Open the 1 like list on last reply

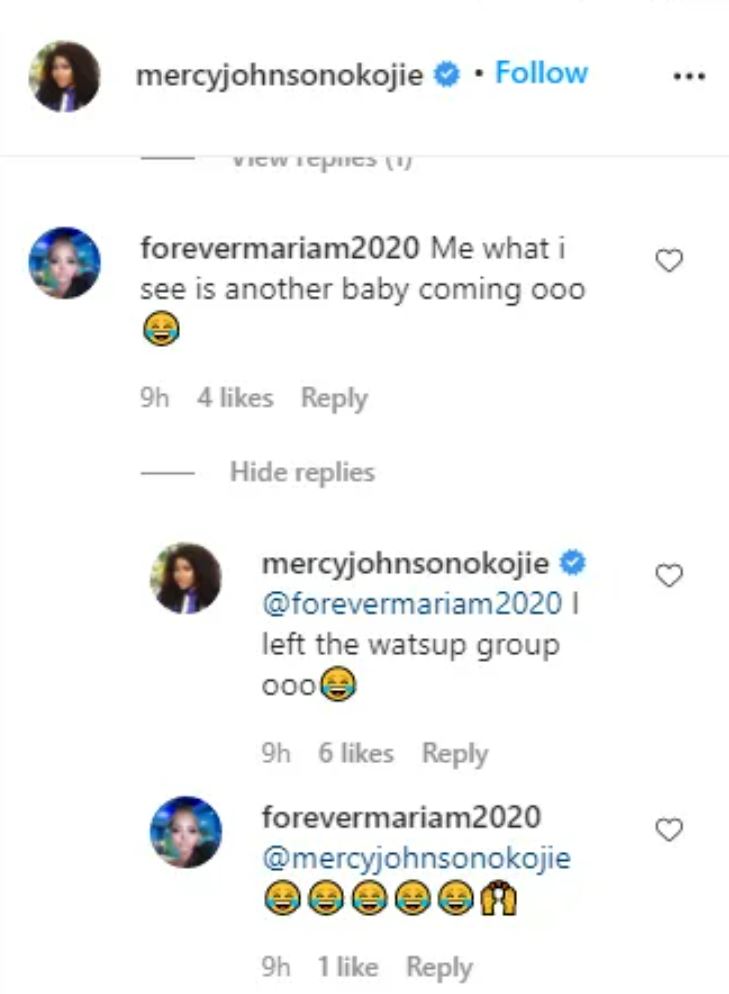point(348,967)
